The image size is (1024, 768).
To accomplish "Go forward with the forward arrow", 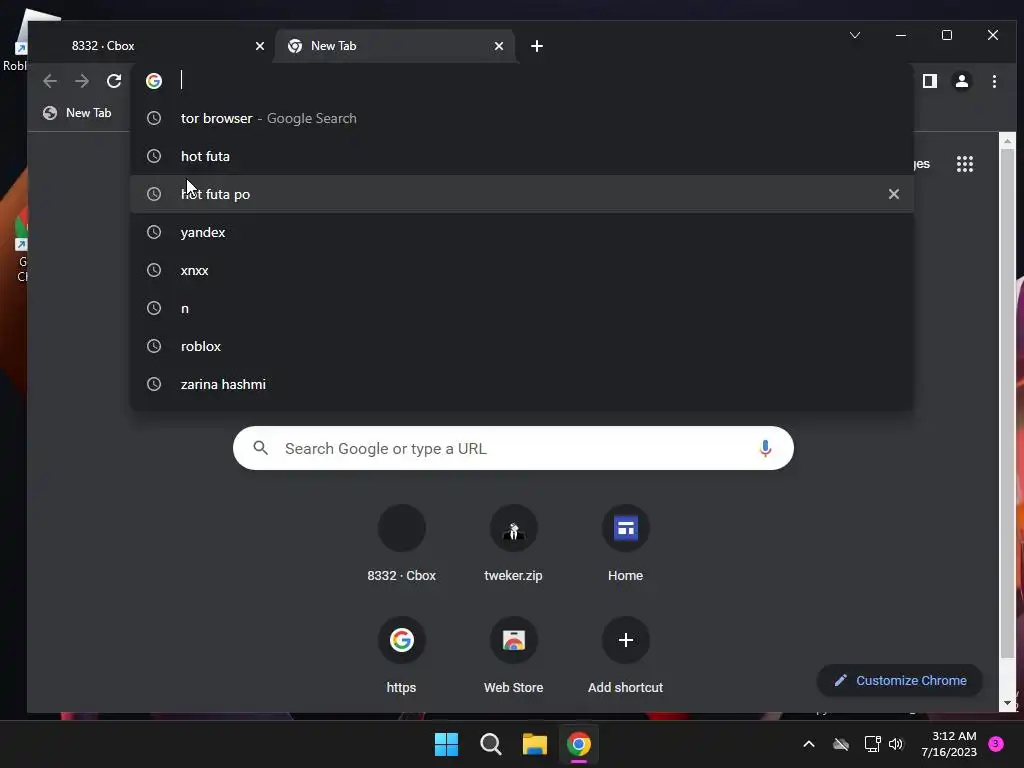I will point(82,81).
